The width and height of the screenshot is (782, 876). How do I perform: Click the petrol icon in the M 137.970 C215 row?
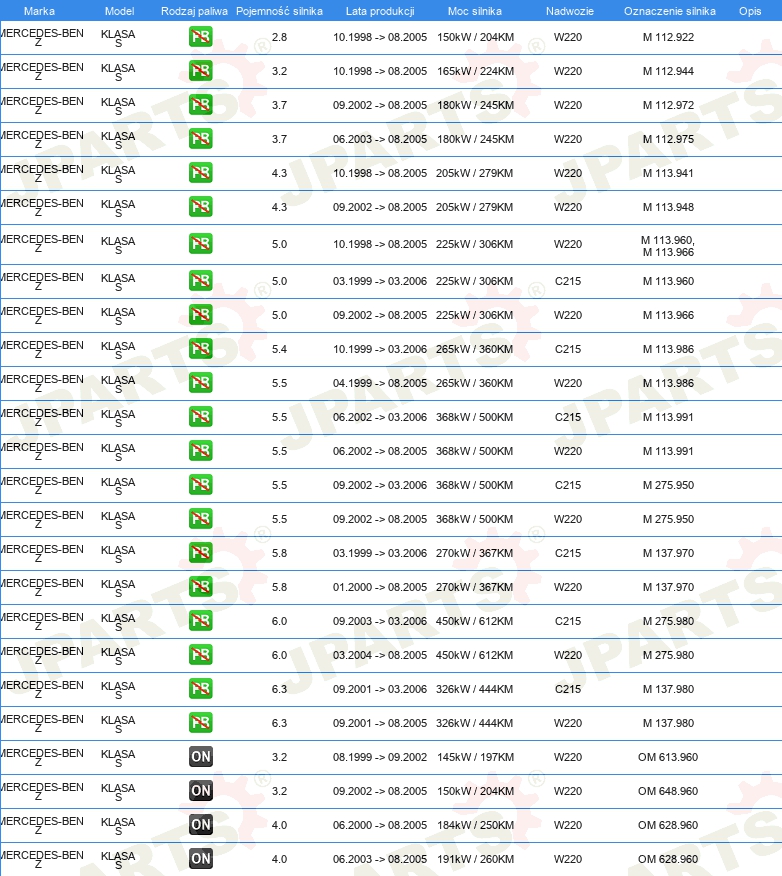click(x=201, y=553)
